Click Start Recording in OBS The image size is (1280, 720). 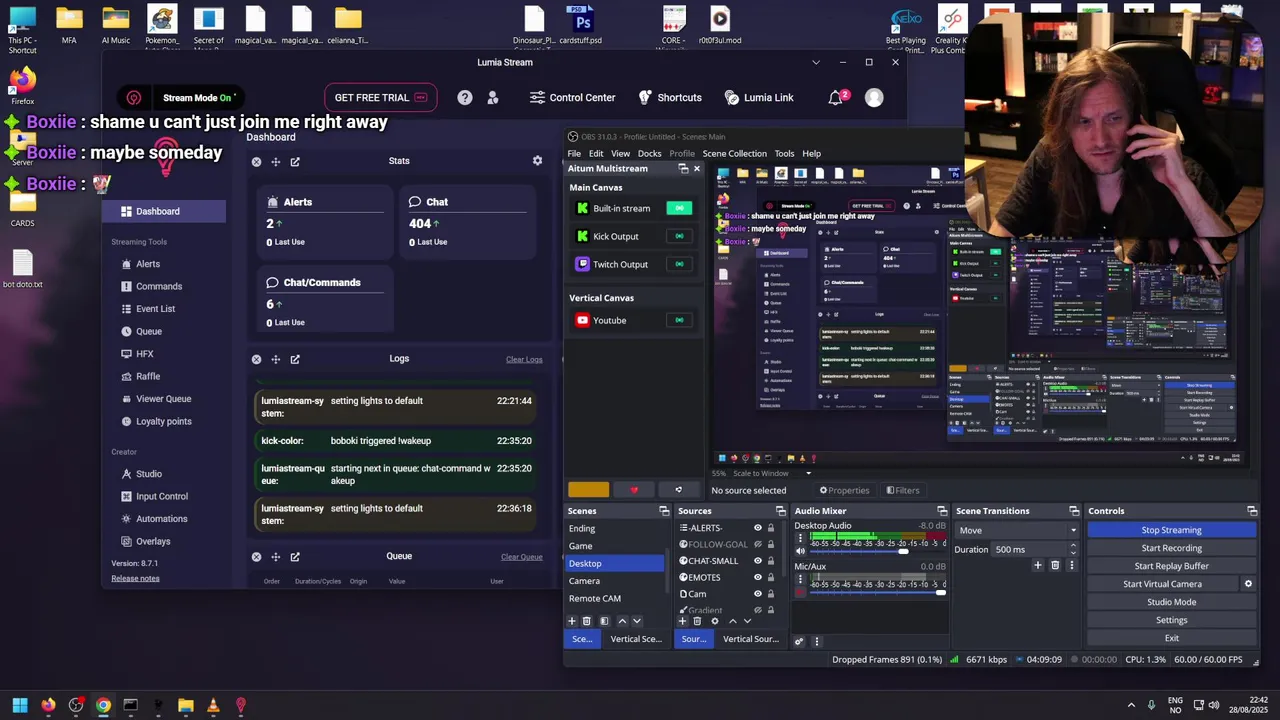click(1171, 548)
